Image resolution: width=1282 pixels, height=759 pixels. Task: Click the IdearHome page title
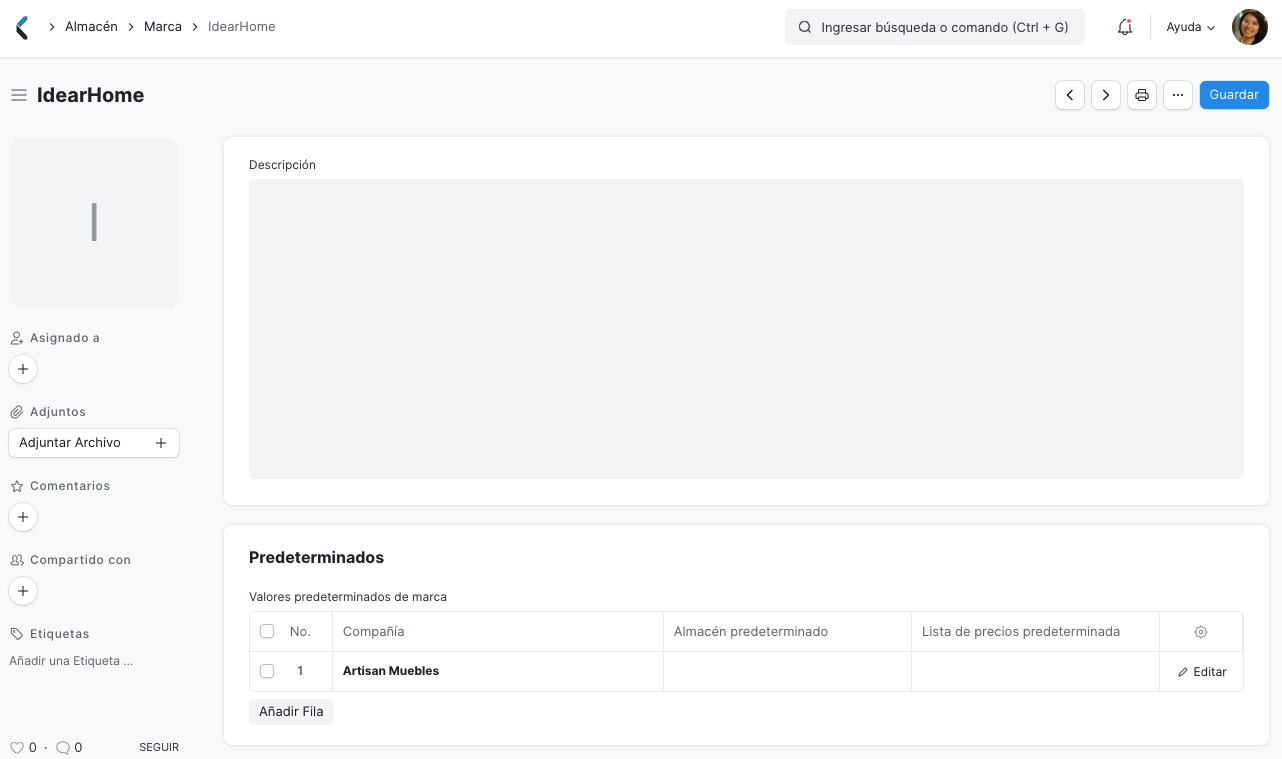[x=90, y=95]
